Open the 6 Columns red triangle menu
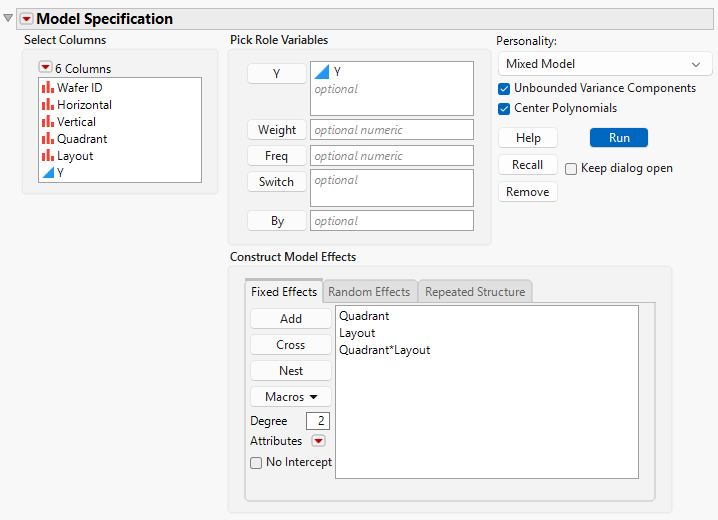Screen dimensions: 718x520 click(x=45, y=68)
